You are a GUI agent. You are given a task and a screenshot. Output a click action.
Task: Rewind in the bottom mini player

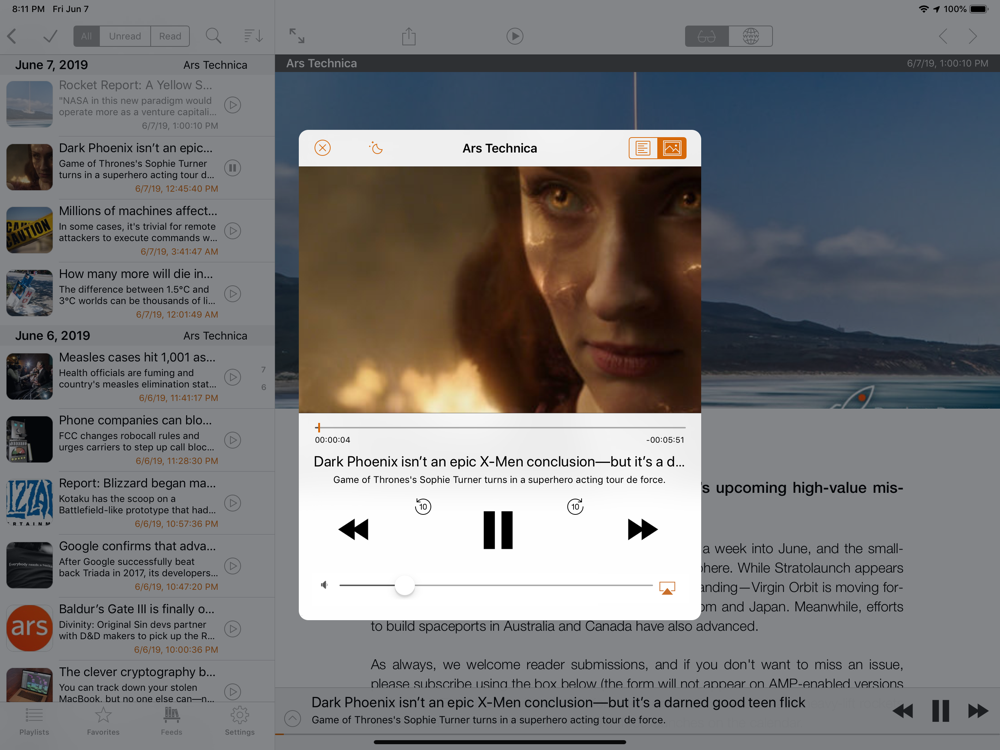click(x=902, y=710)
